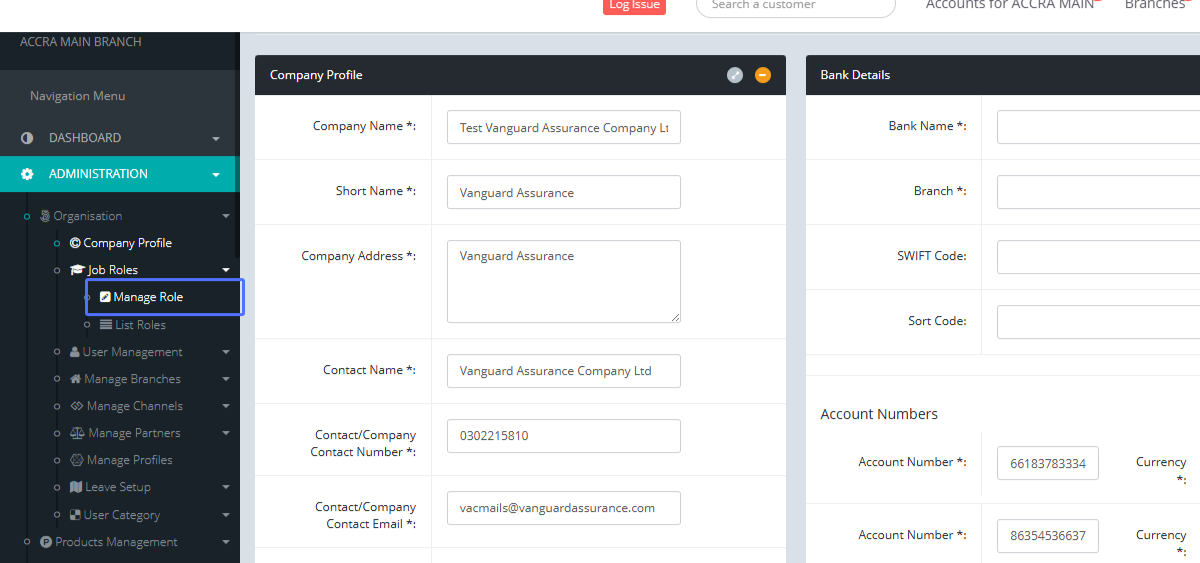Expand the Leave Setup submenu arrow
Viewport: 1200px width, 563px height.
pyautogui.click(x=226, y=487)
